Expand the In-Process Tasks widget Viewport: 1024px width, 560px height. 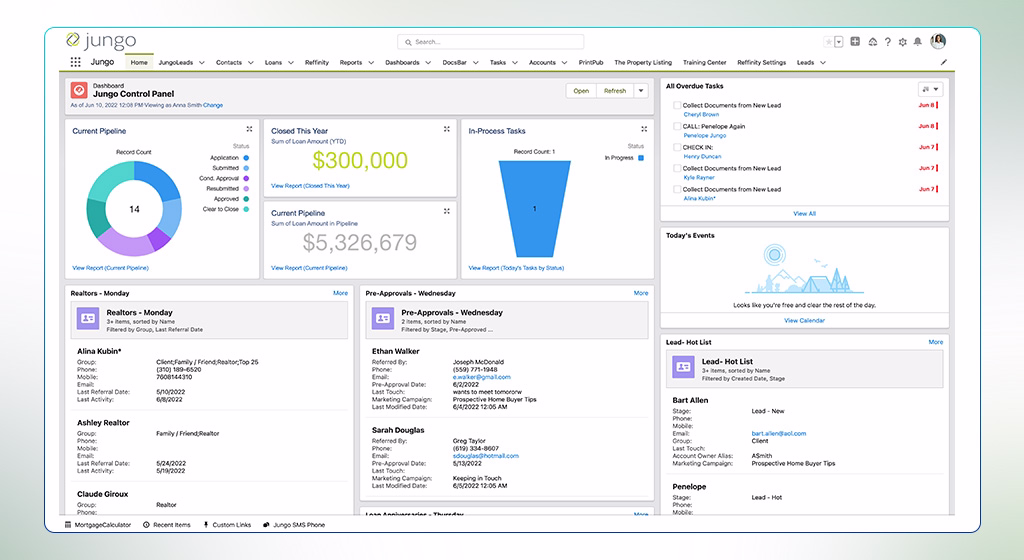coord(644,129)
